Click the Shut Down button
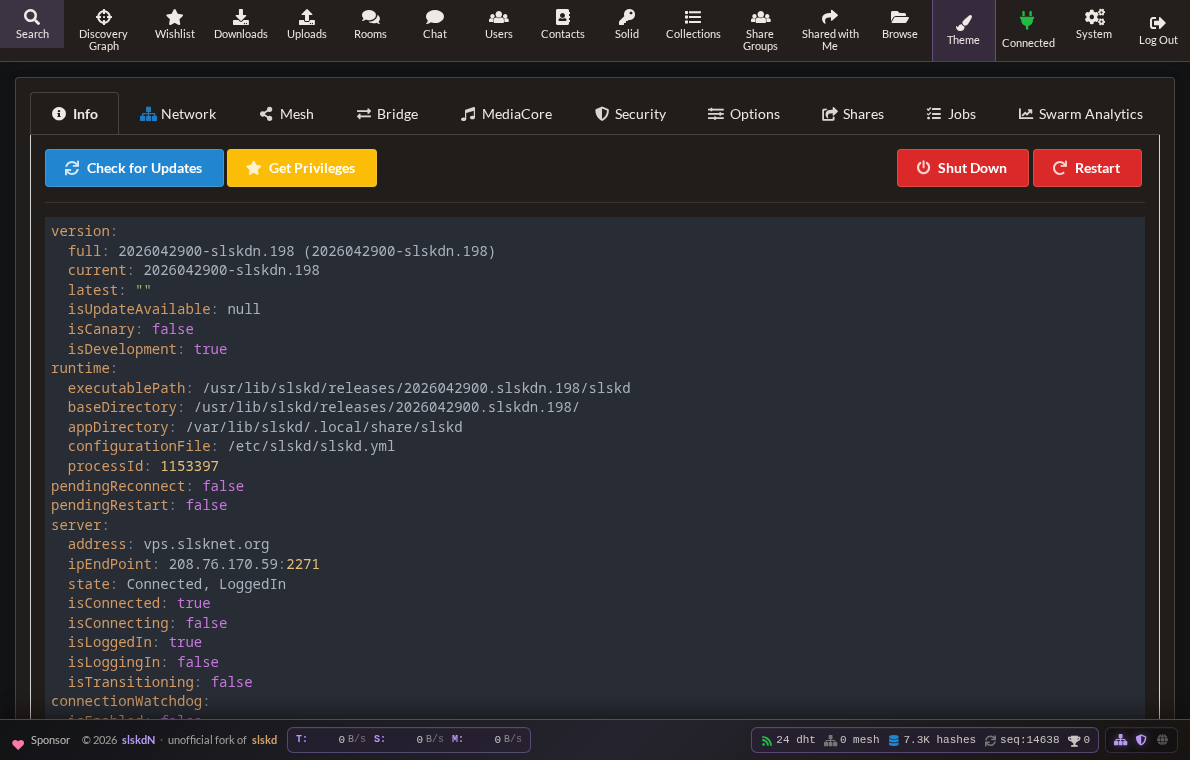The image size is (1190, 760). (962, 168)
